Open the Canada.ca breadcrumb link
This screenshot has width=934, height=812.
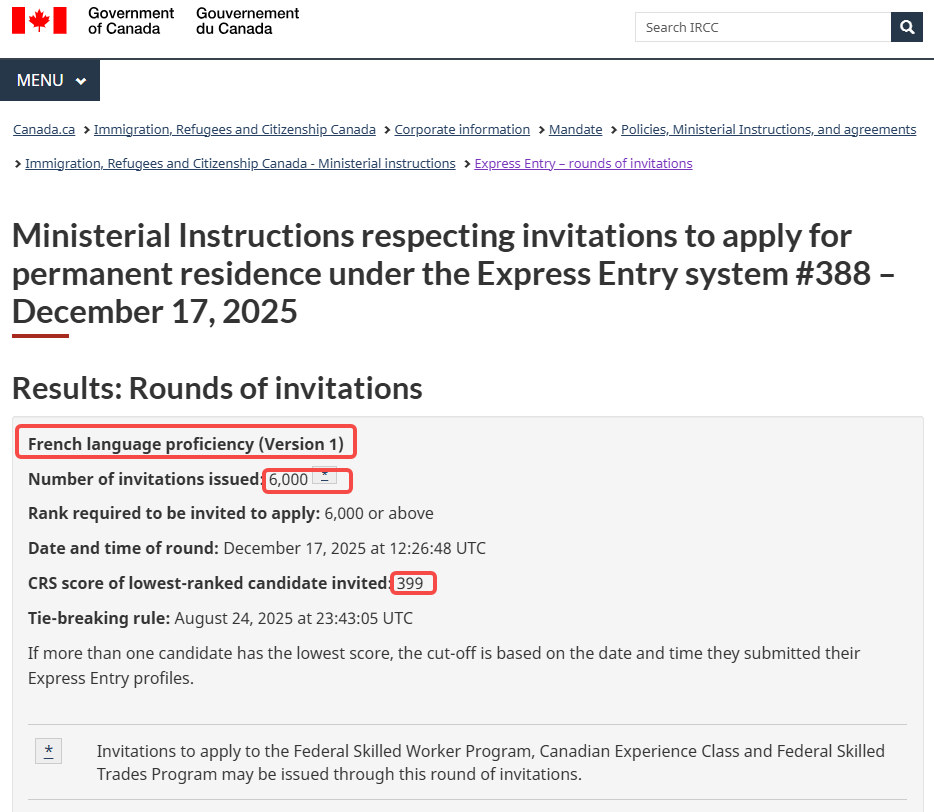44,129
